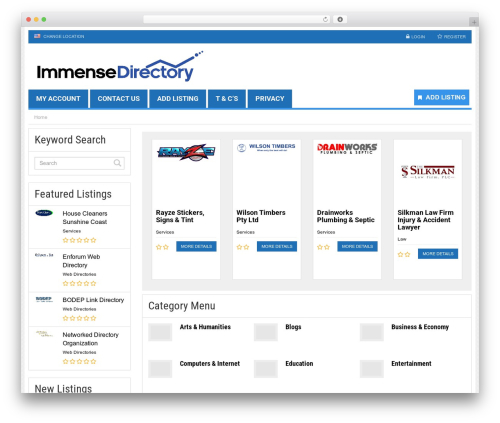
Task: Click the Silkman Law Firm logo image
Action: point(428,172)
